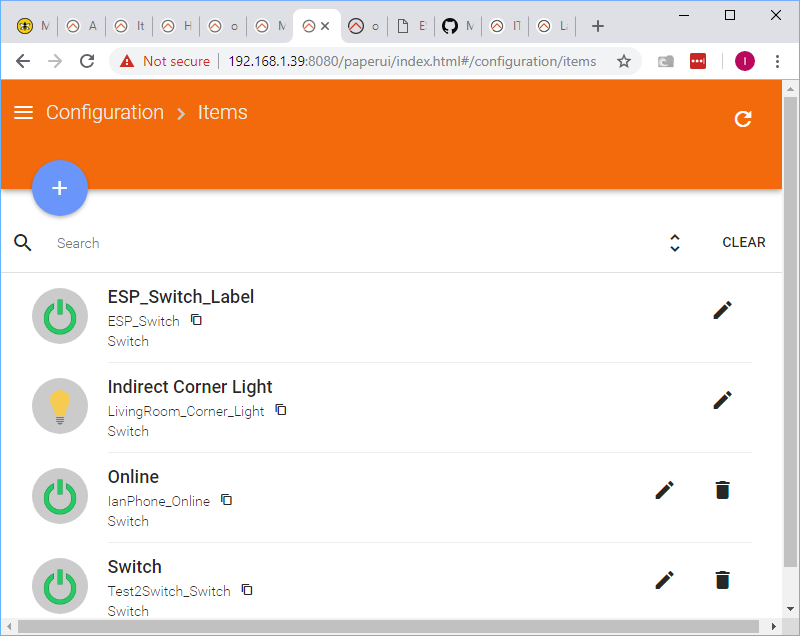Click the blue add item button
Screen dimensions: 800x636
(60, 188)
